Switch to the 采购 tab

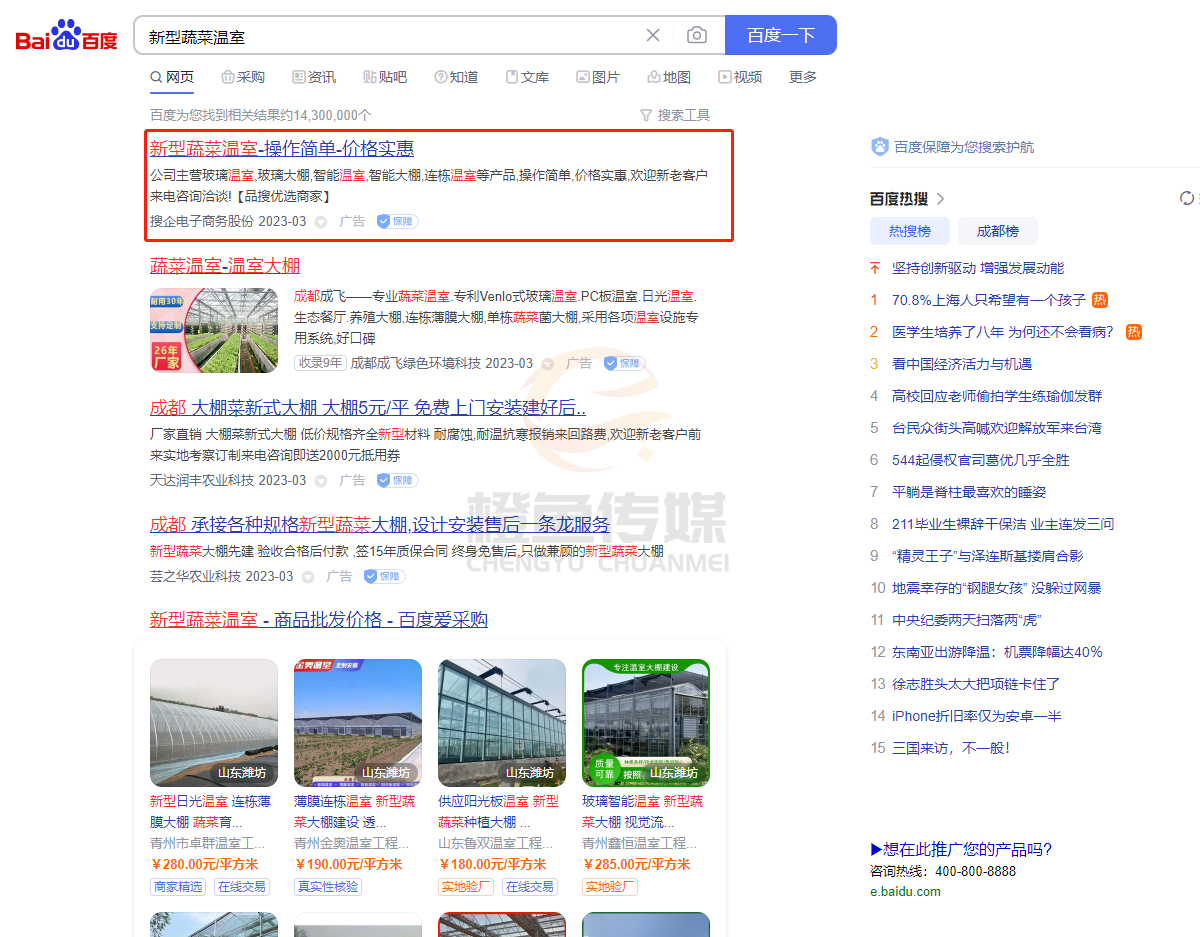(x=243, y=77)
